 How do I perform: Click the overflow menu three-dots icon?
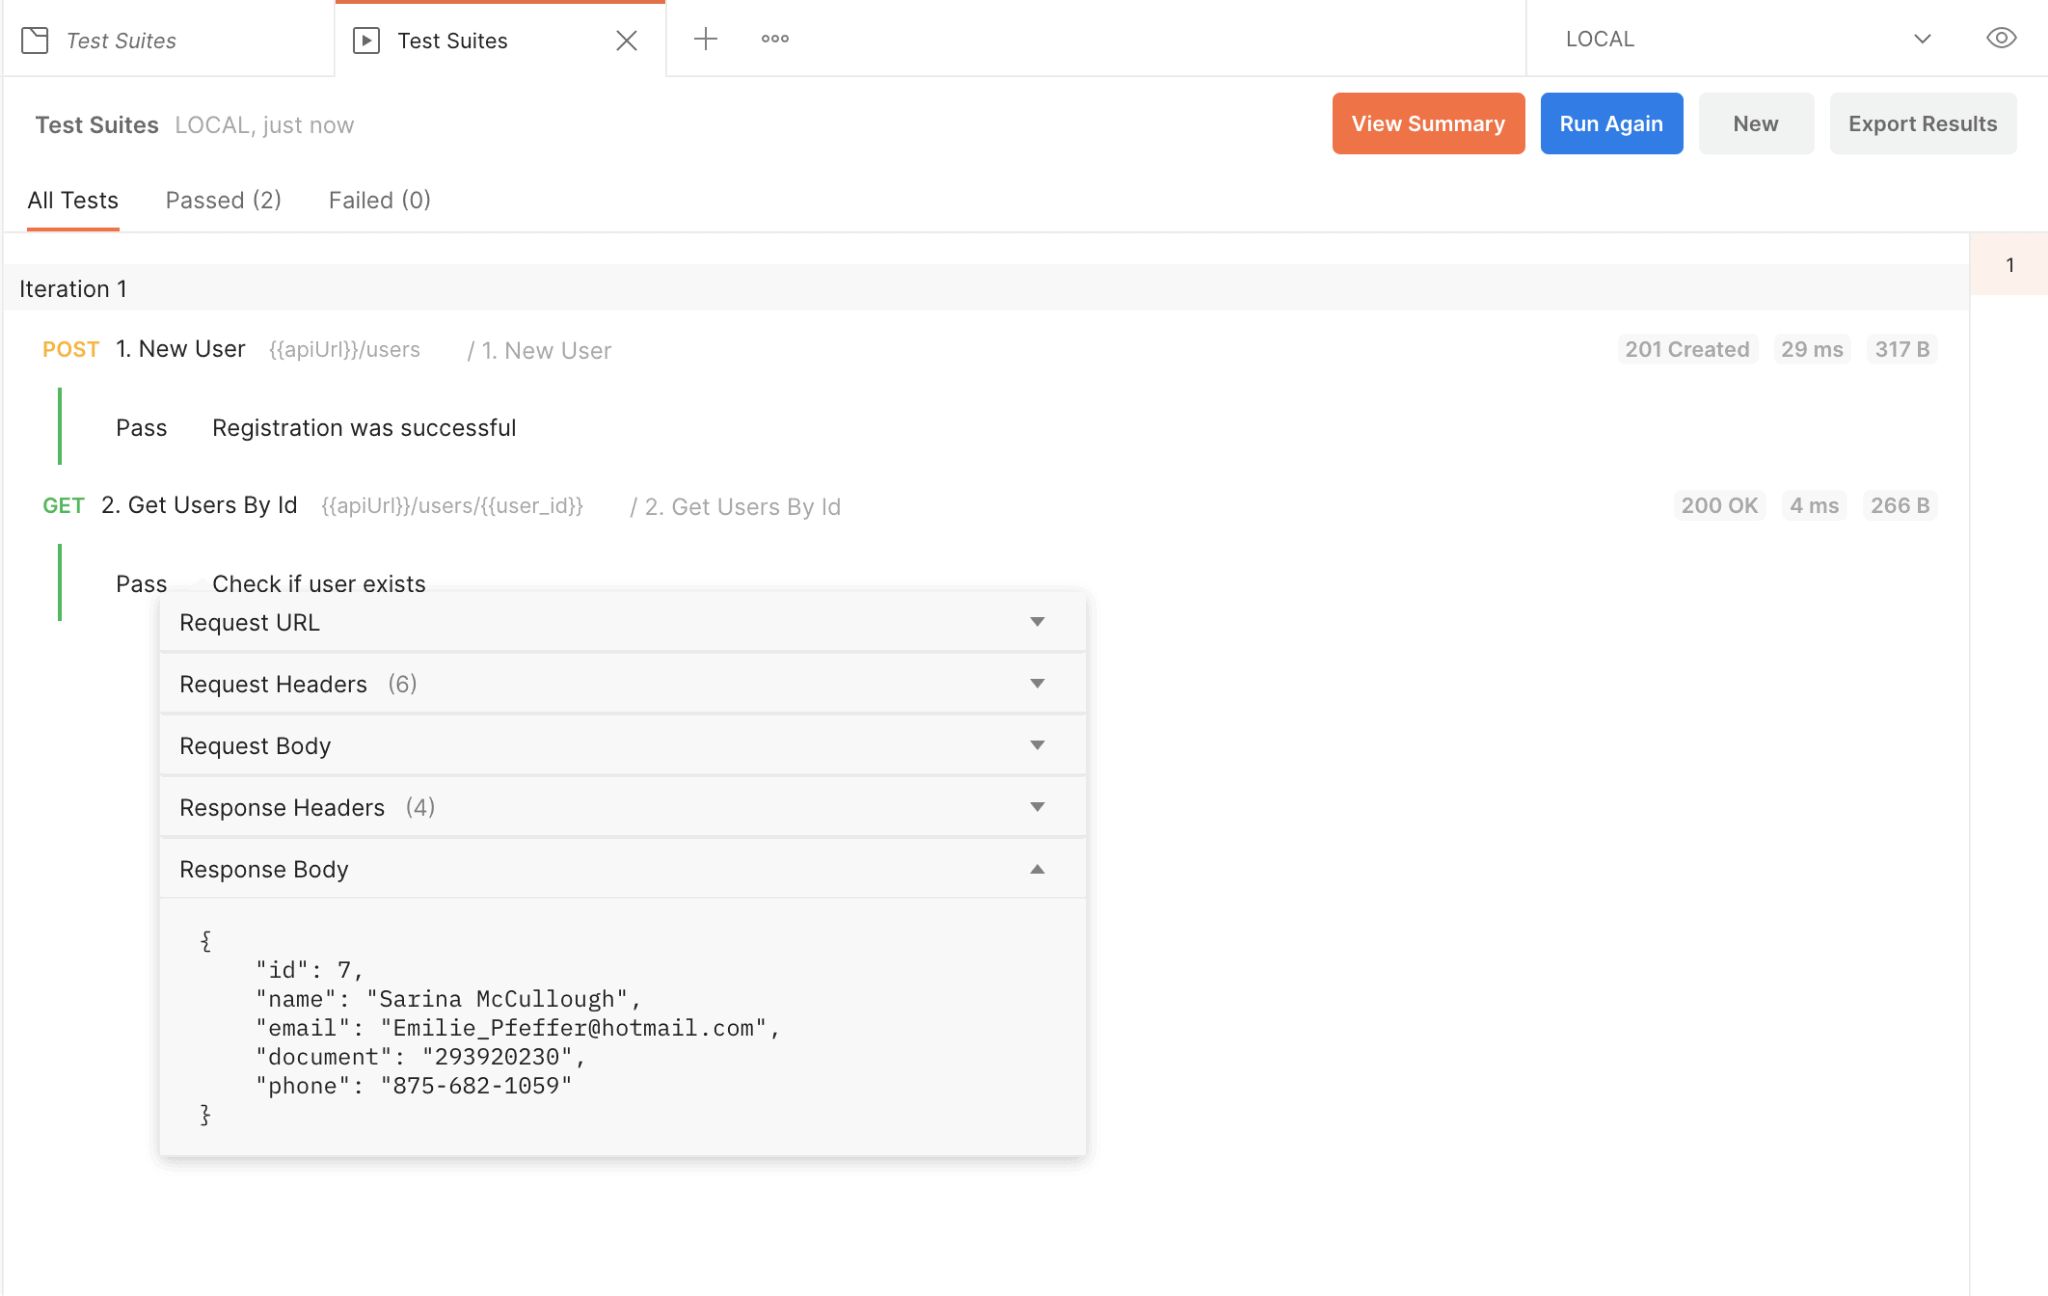[775, 37]
